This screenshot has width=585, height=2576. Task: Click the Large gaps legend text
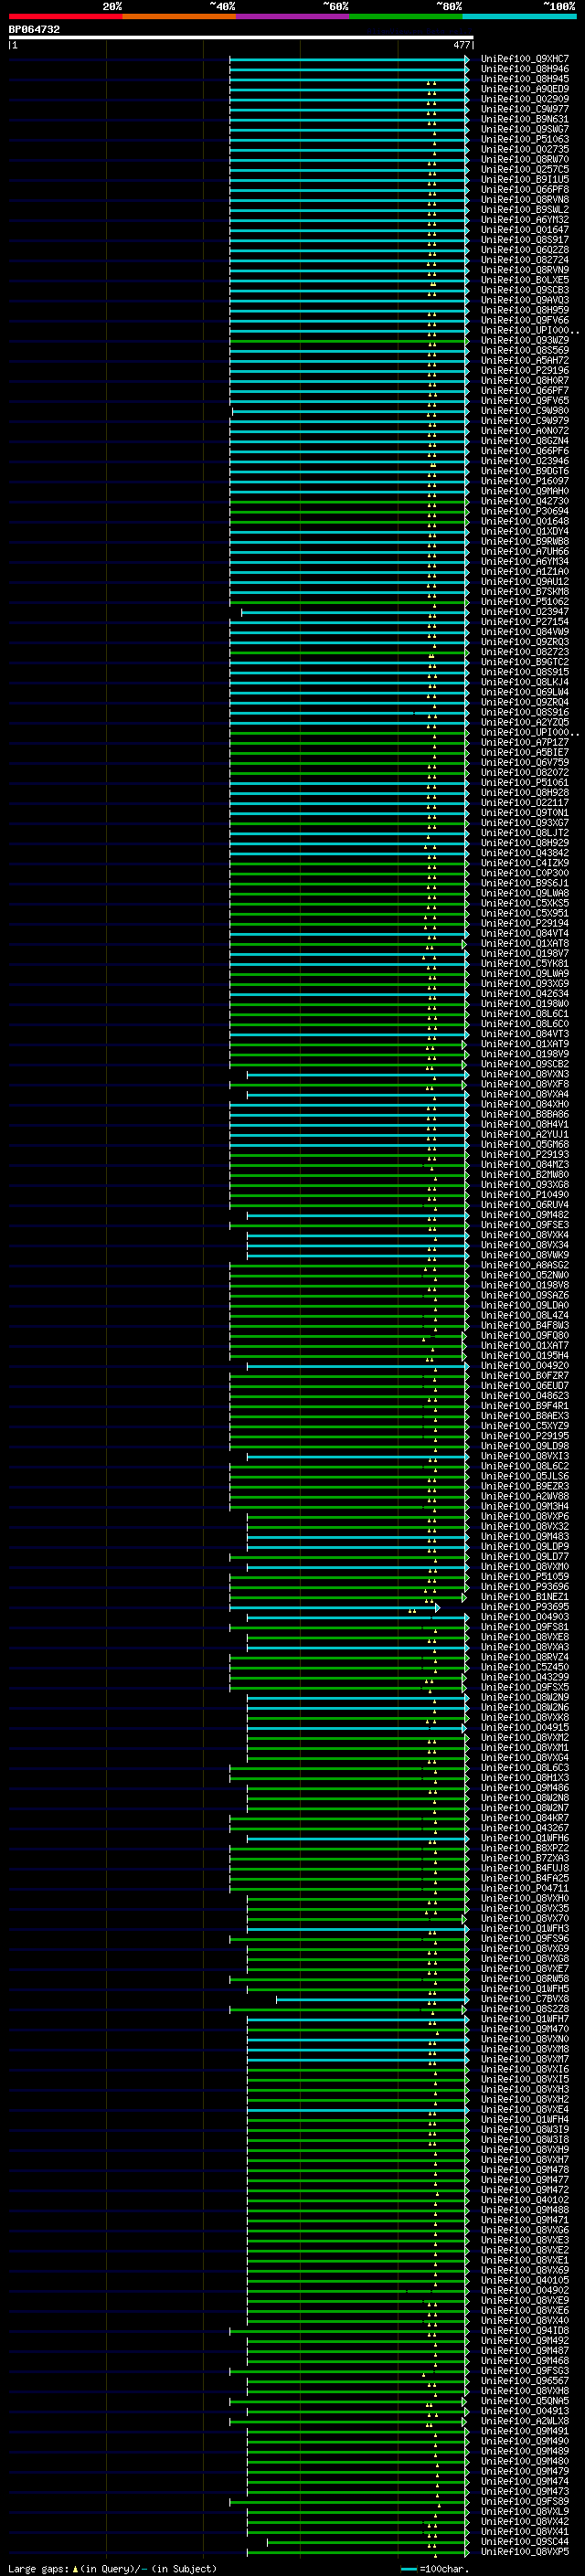coord(39,2568)
